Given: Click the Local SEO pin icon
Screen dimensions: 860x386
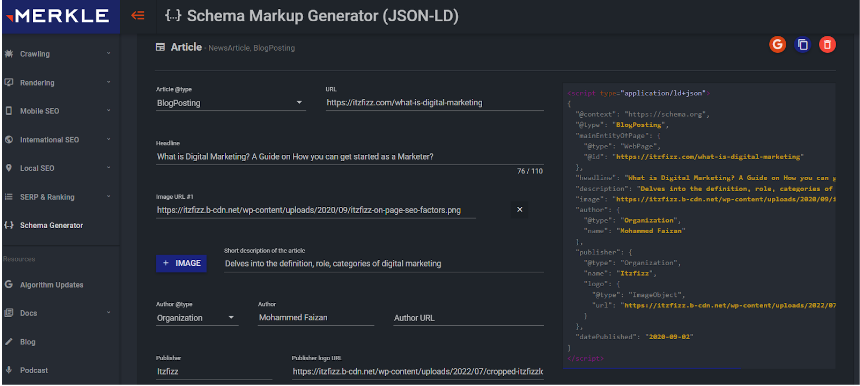Looking at the screenshot, I should [9, 168].
